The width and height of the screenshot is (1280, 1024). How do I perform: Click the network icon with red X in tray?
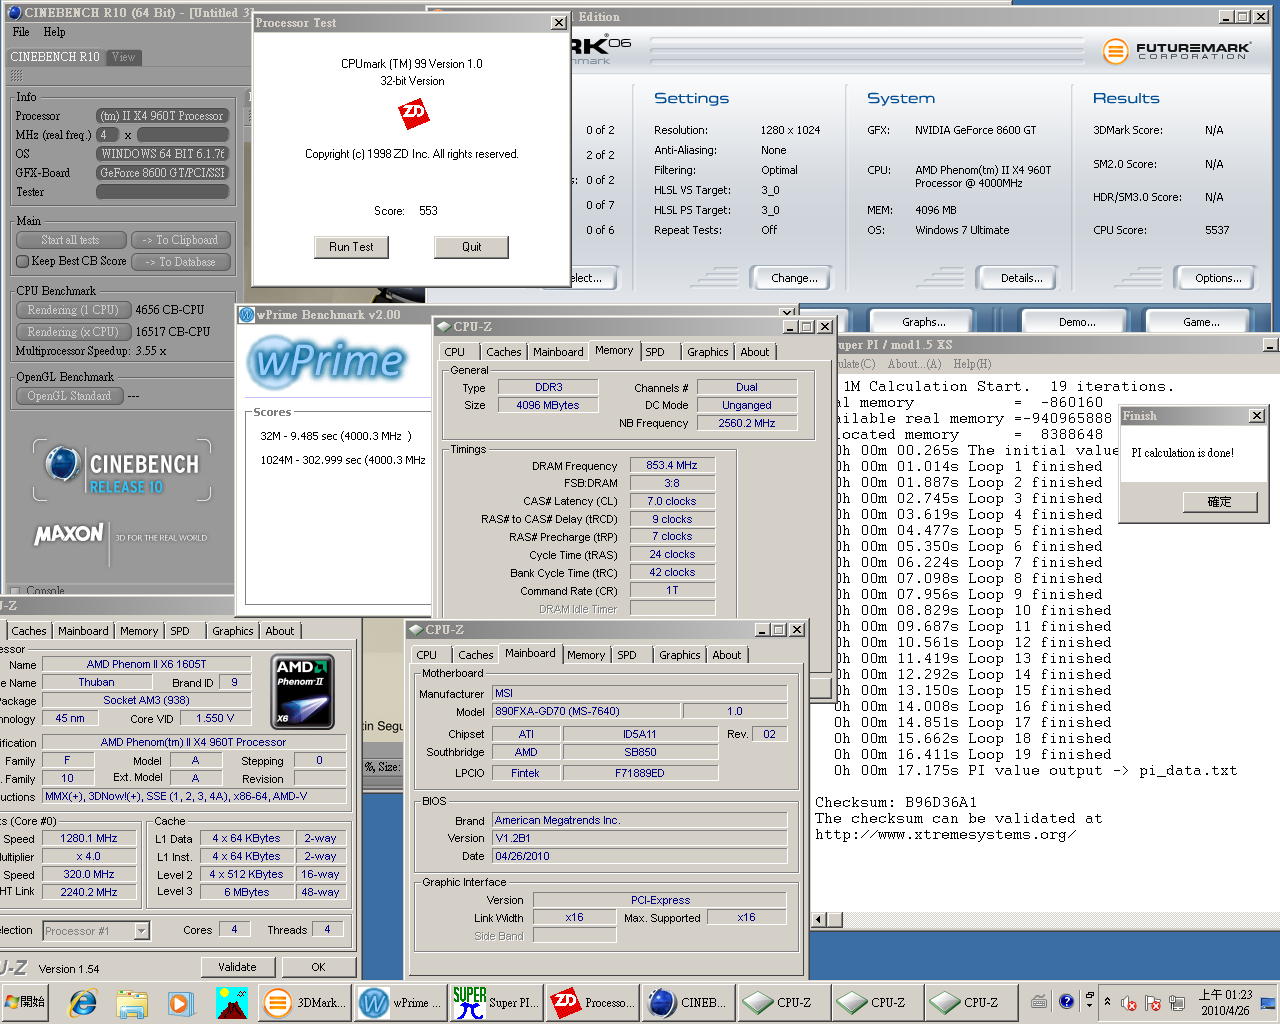click(x=1153, y=1003)
